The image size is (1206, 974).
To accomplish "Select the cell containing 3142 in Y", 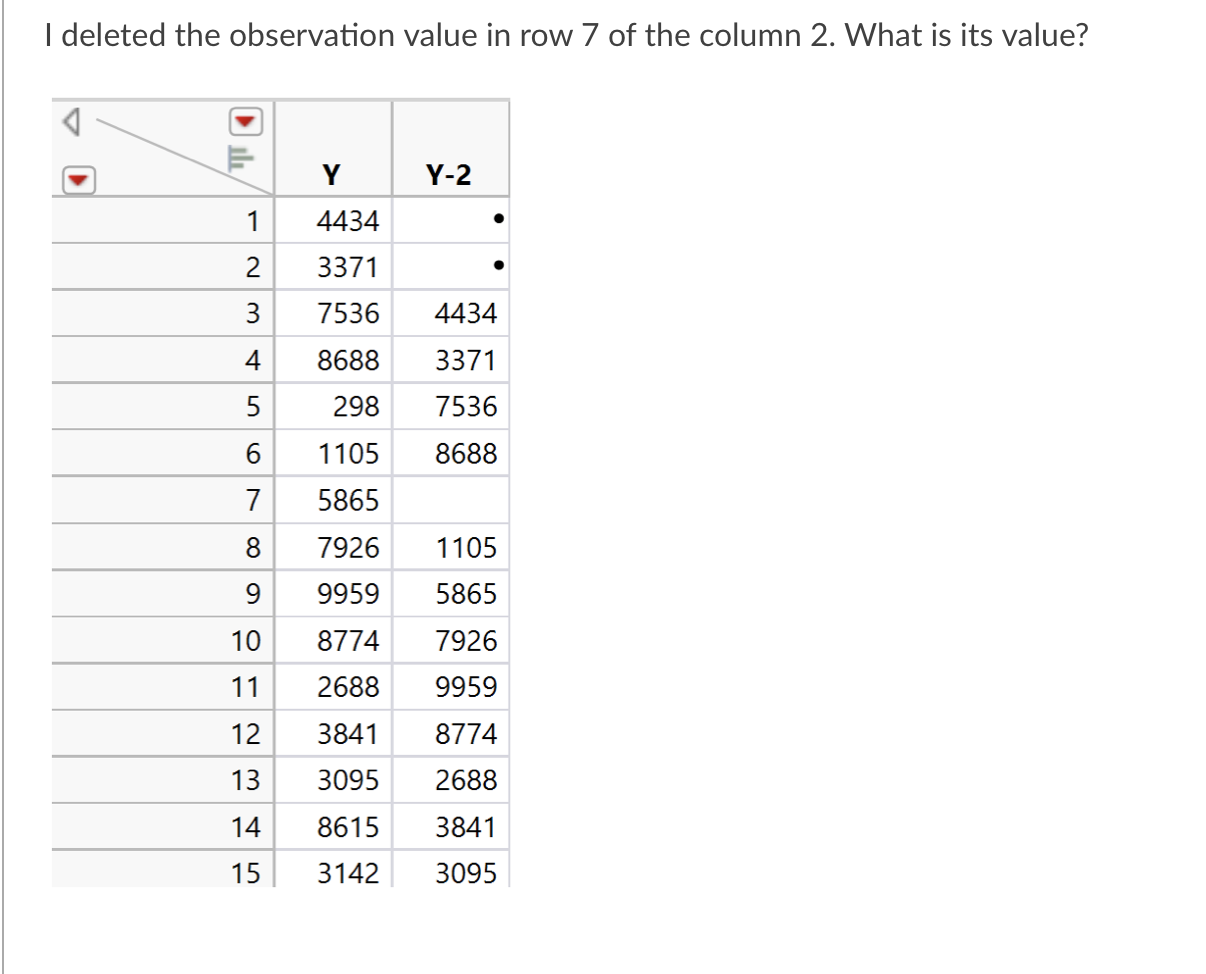I will click(347, 873).
